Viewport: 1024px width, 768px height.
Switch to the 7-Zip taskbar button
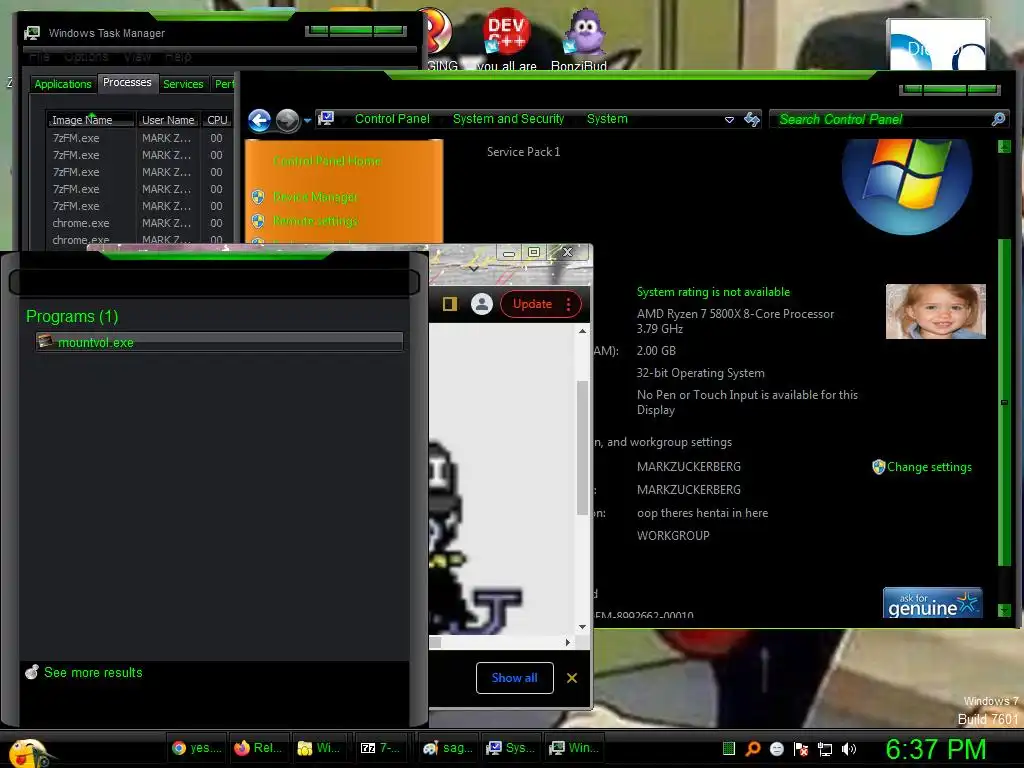pos(381,748)
